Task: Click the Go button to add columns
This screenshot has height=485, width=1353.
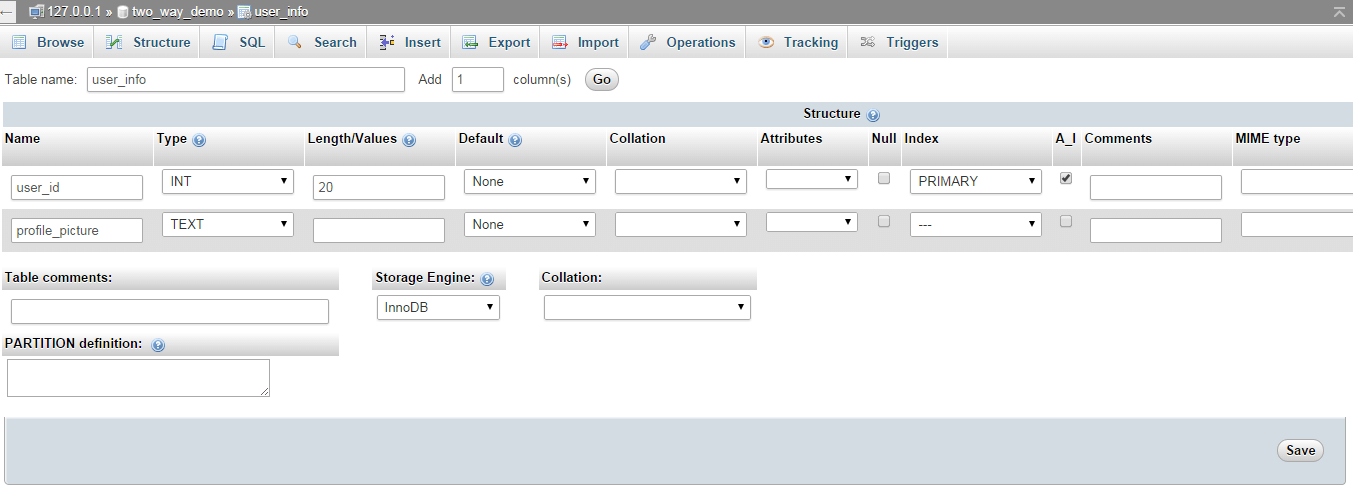Action: coord(601,80)
